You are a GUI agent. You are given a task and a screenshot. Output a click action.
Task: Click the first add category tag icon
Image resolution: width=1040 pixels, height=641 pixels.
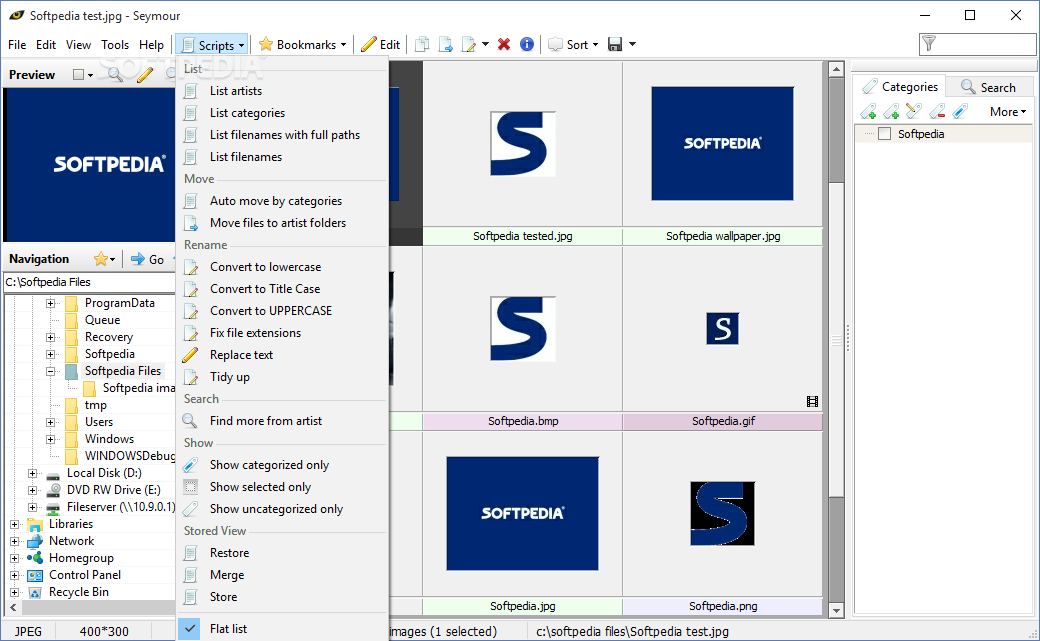(868, 111)
